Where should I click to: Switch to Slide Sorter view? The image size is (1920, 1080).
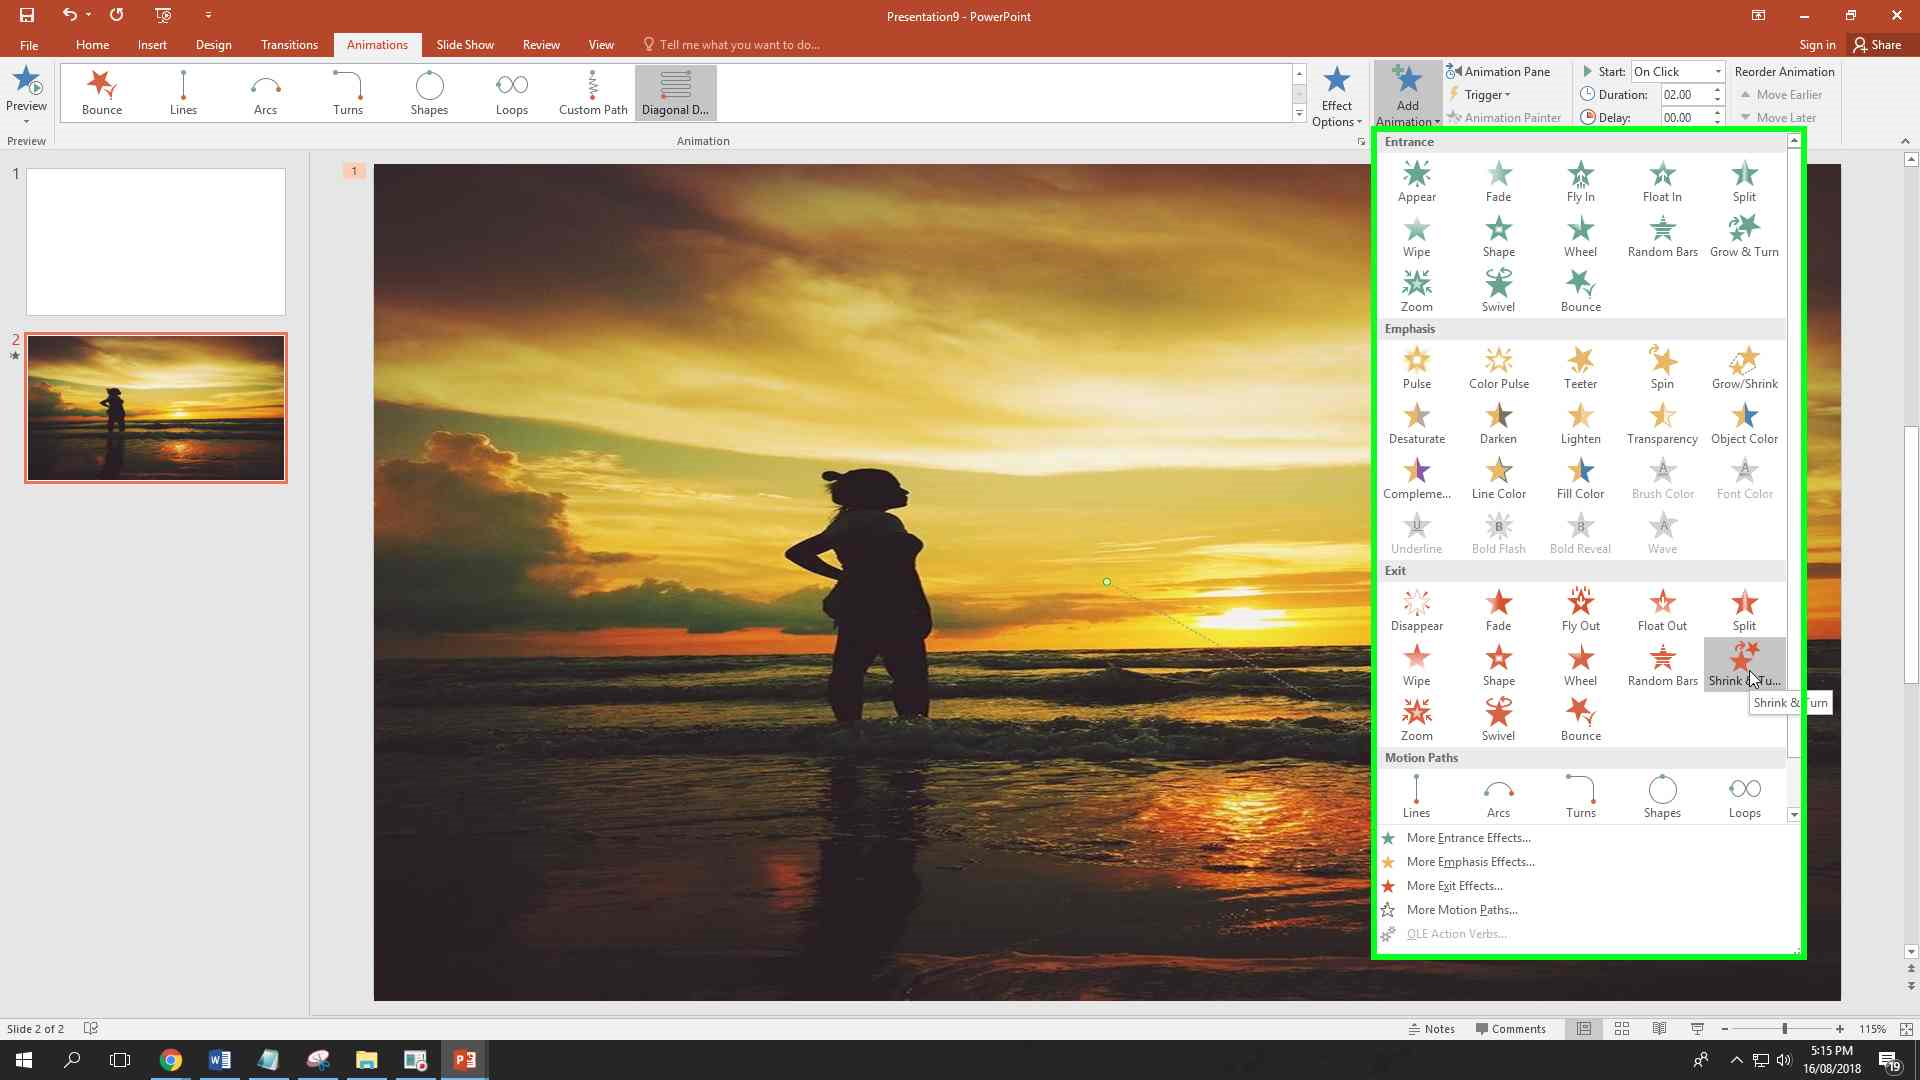coord(1622,1029)
